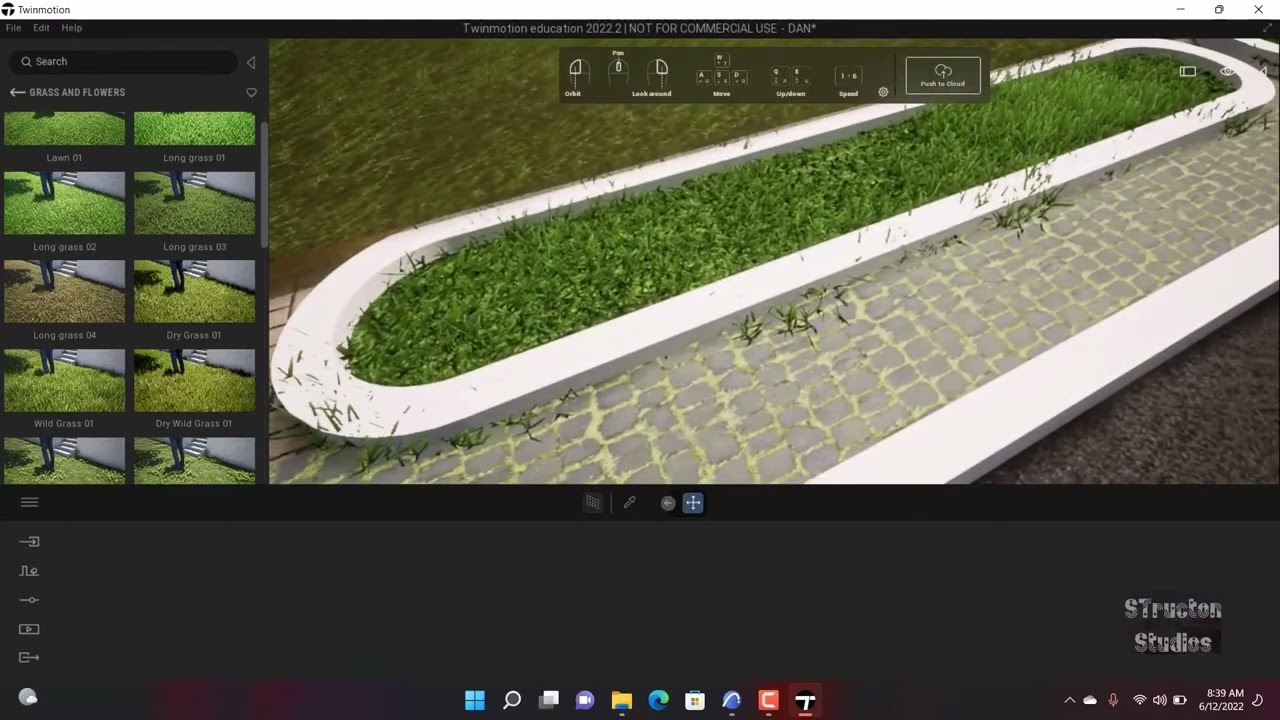Open the File menu
The image size is (1280, 720).
click(13, 28)
